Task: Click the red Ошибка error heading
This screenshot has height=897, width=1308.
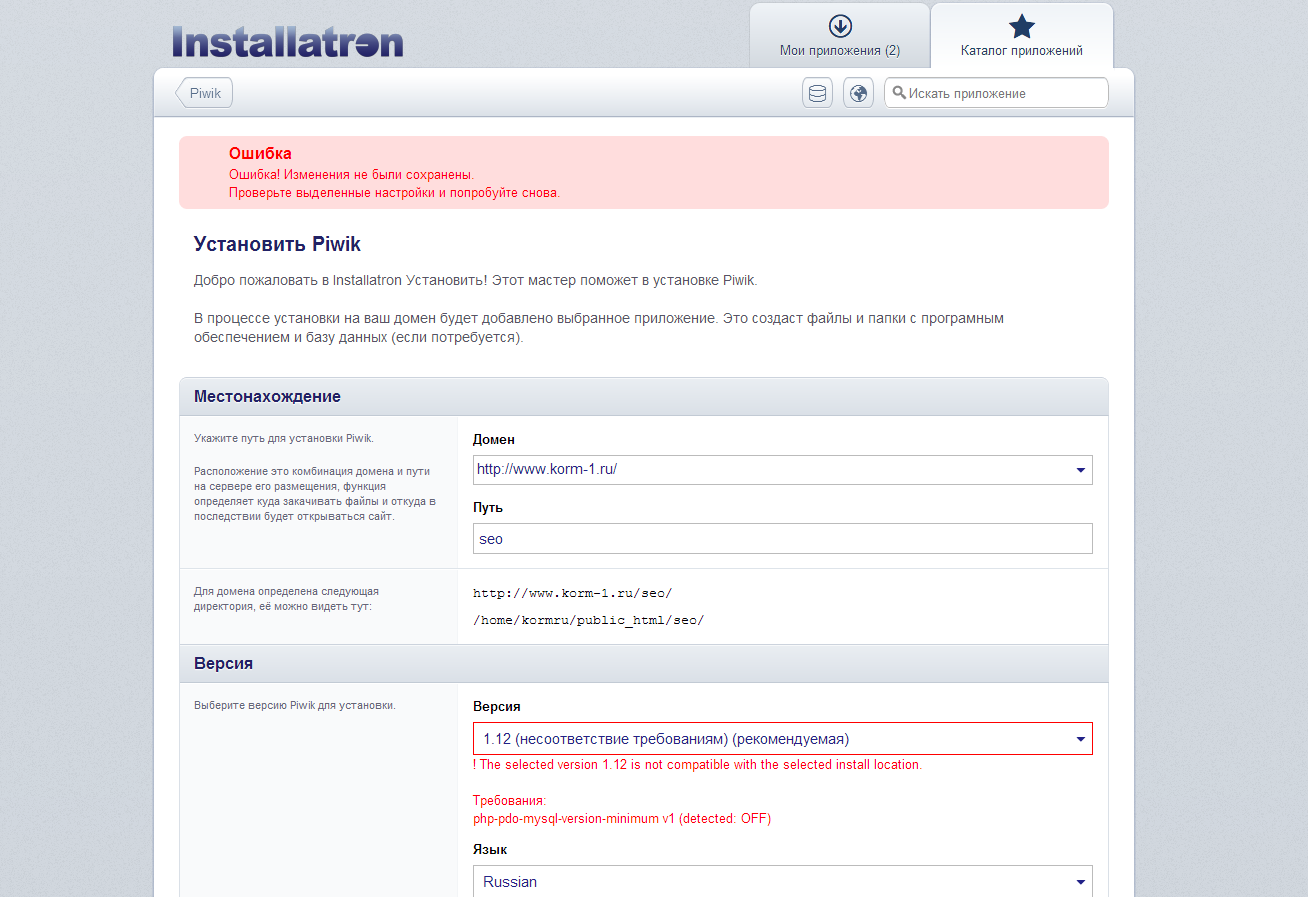Action: click(260, 154)
